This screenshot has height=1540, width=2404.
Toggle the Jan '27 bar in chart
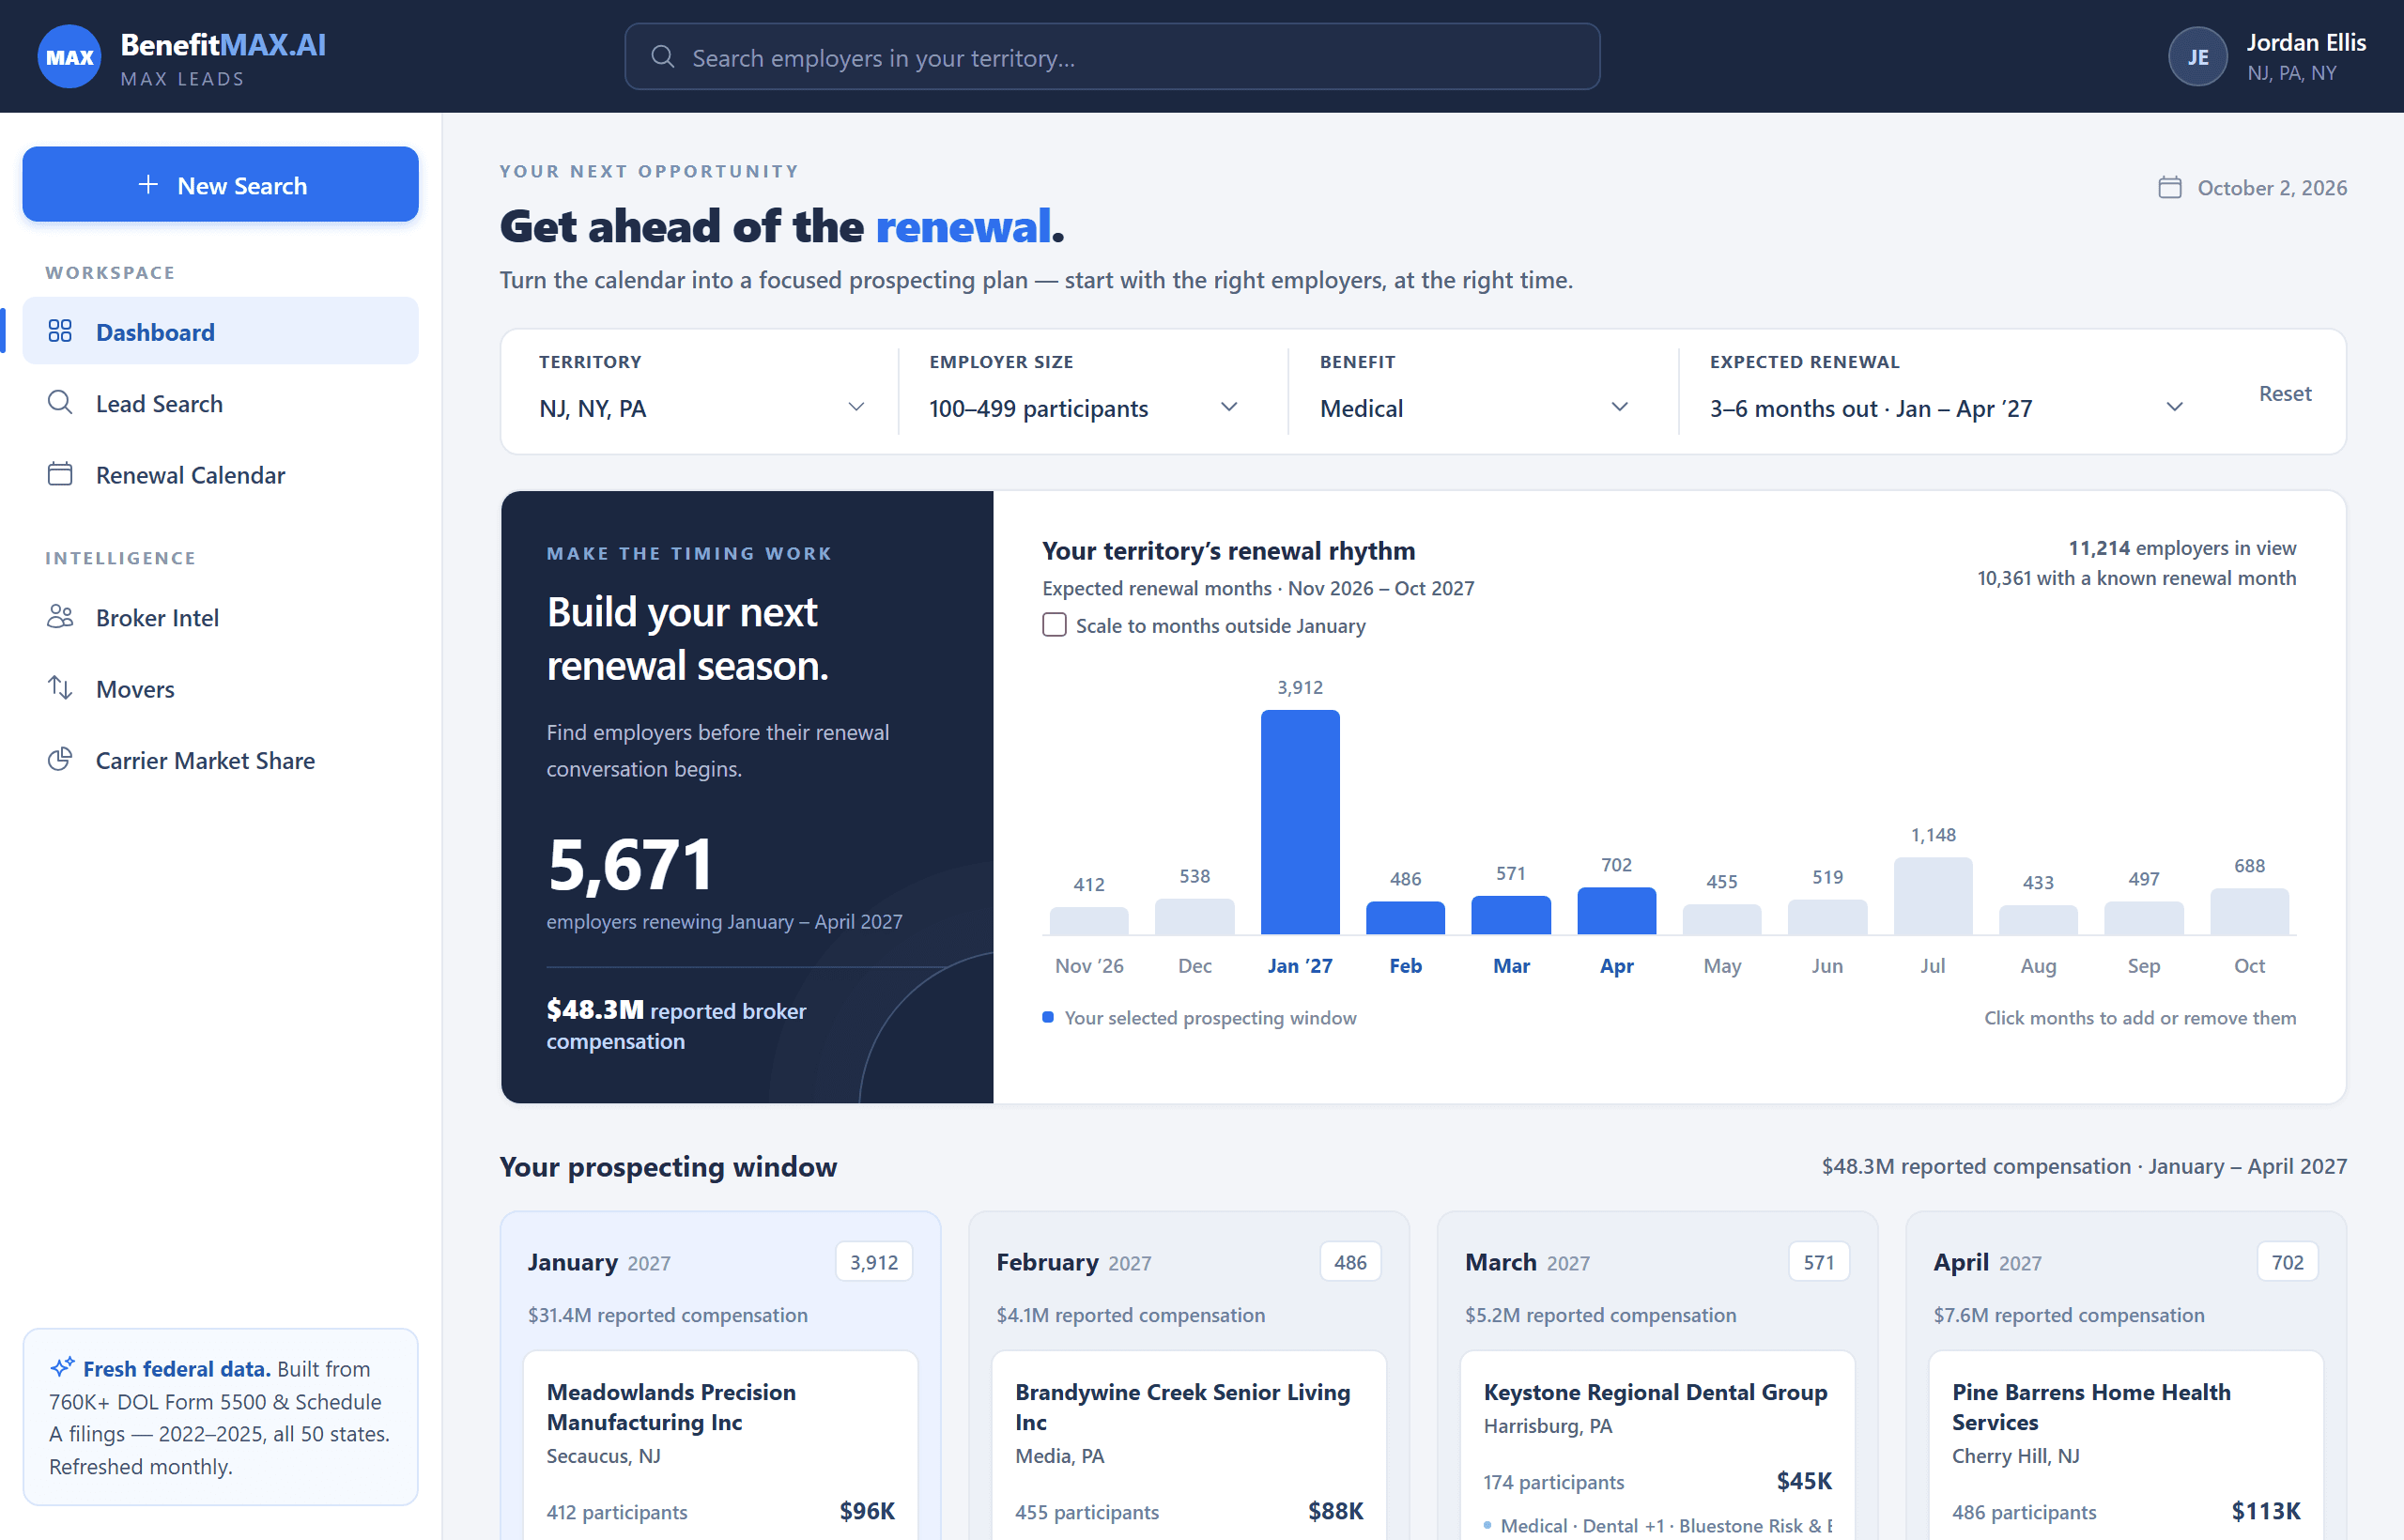pos(1299,822)
